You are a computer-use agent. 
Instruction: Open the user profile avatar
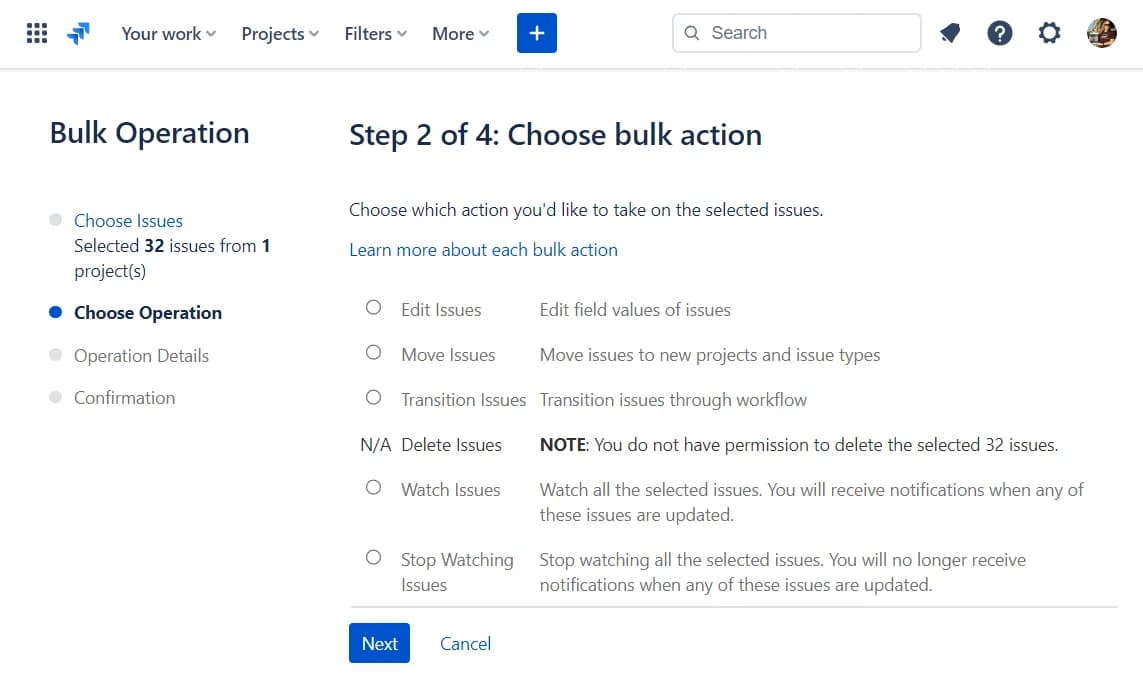coord(1101,33)
